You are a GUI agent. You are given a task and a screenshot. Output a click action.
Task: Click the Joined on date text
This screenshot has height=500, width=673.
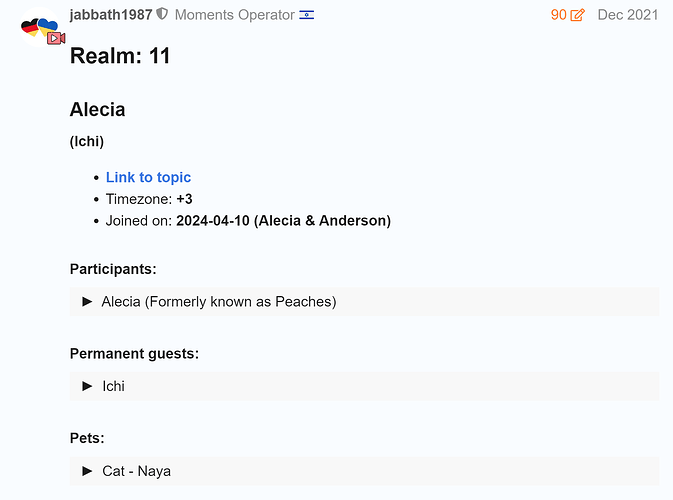coord(283,220)
